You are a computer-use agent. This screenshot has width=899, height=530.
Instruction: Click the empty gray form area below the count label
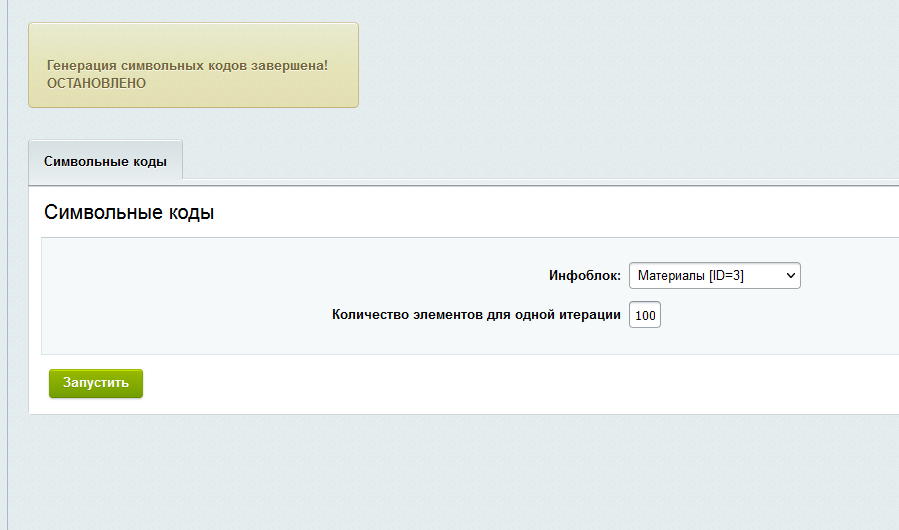click(300, 340)
